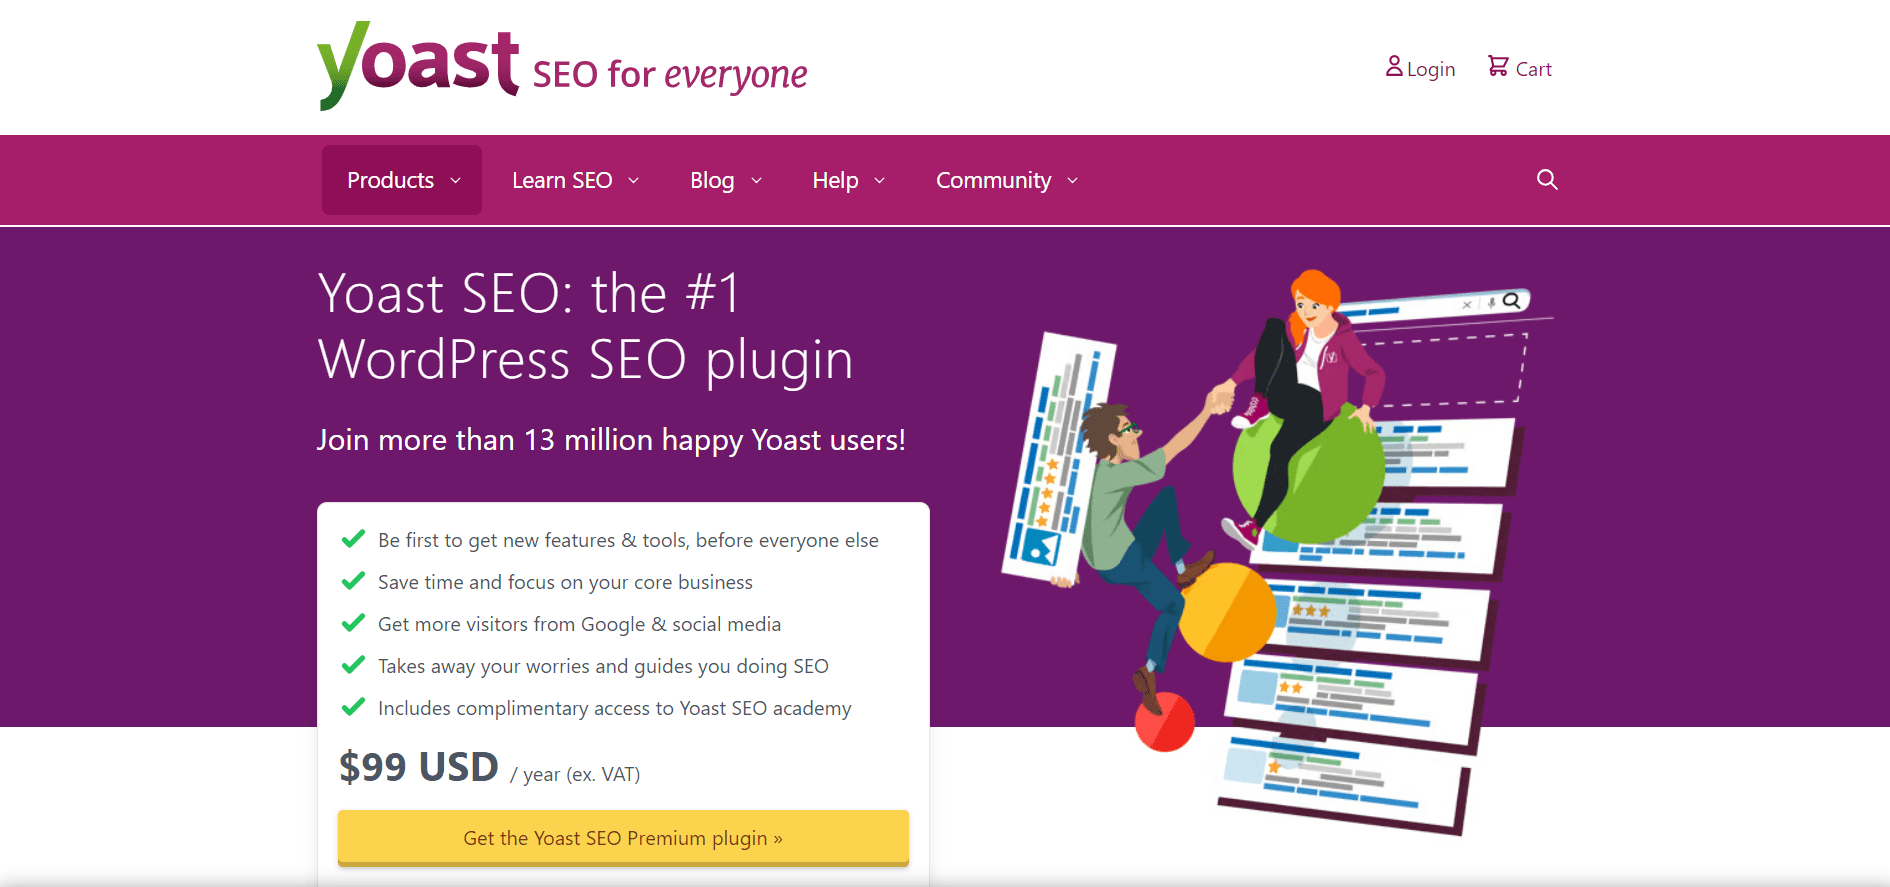This screenshot has height=887, width=1890.
Task: Click checkmark beside 'Includes complimentary access'
Action: 353,707
